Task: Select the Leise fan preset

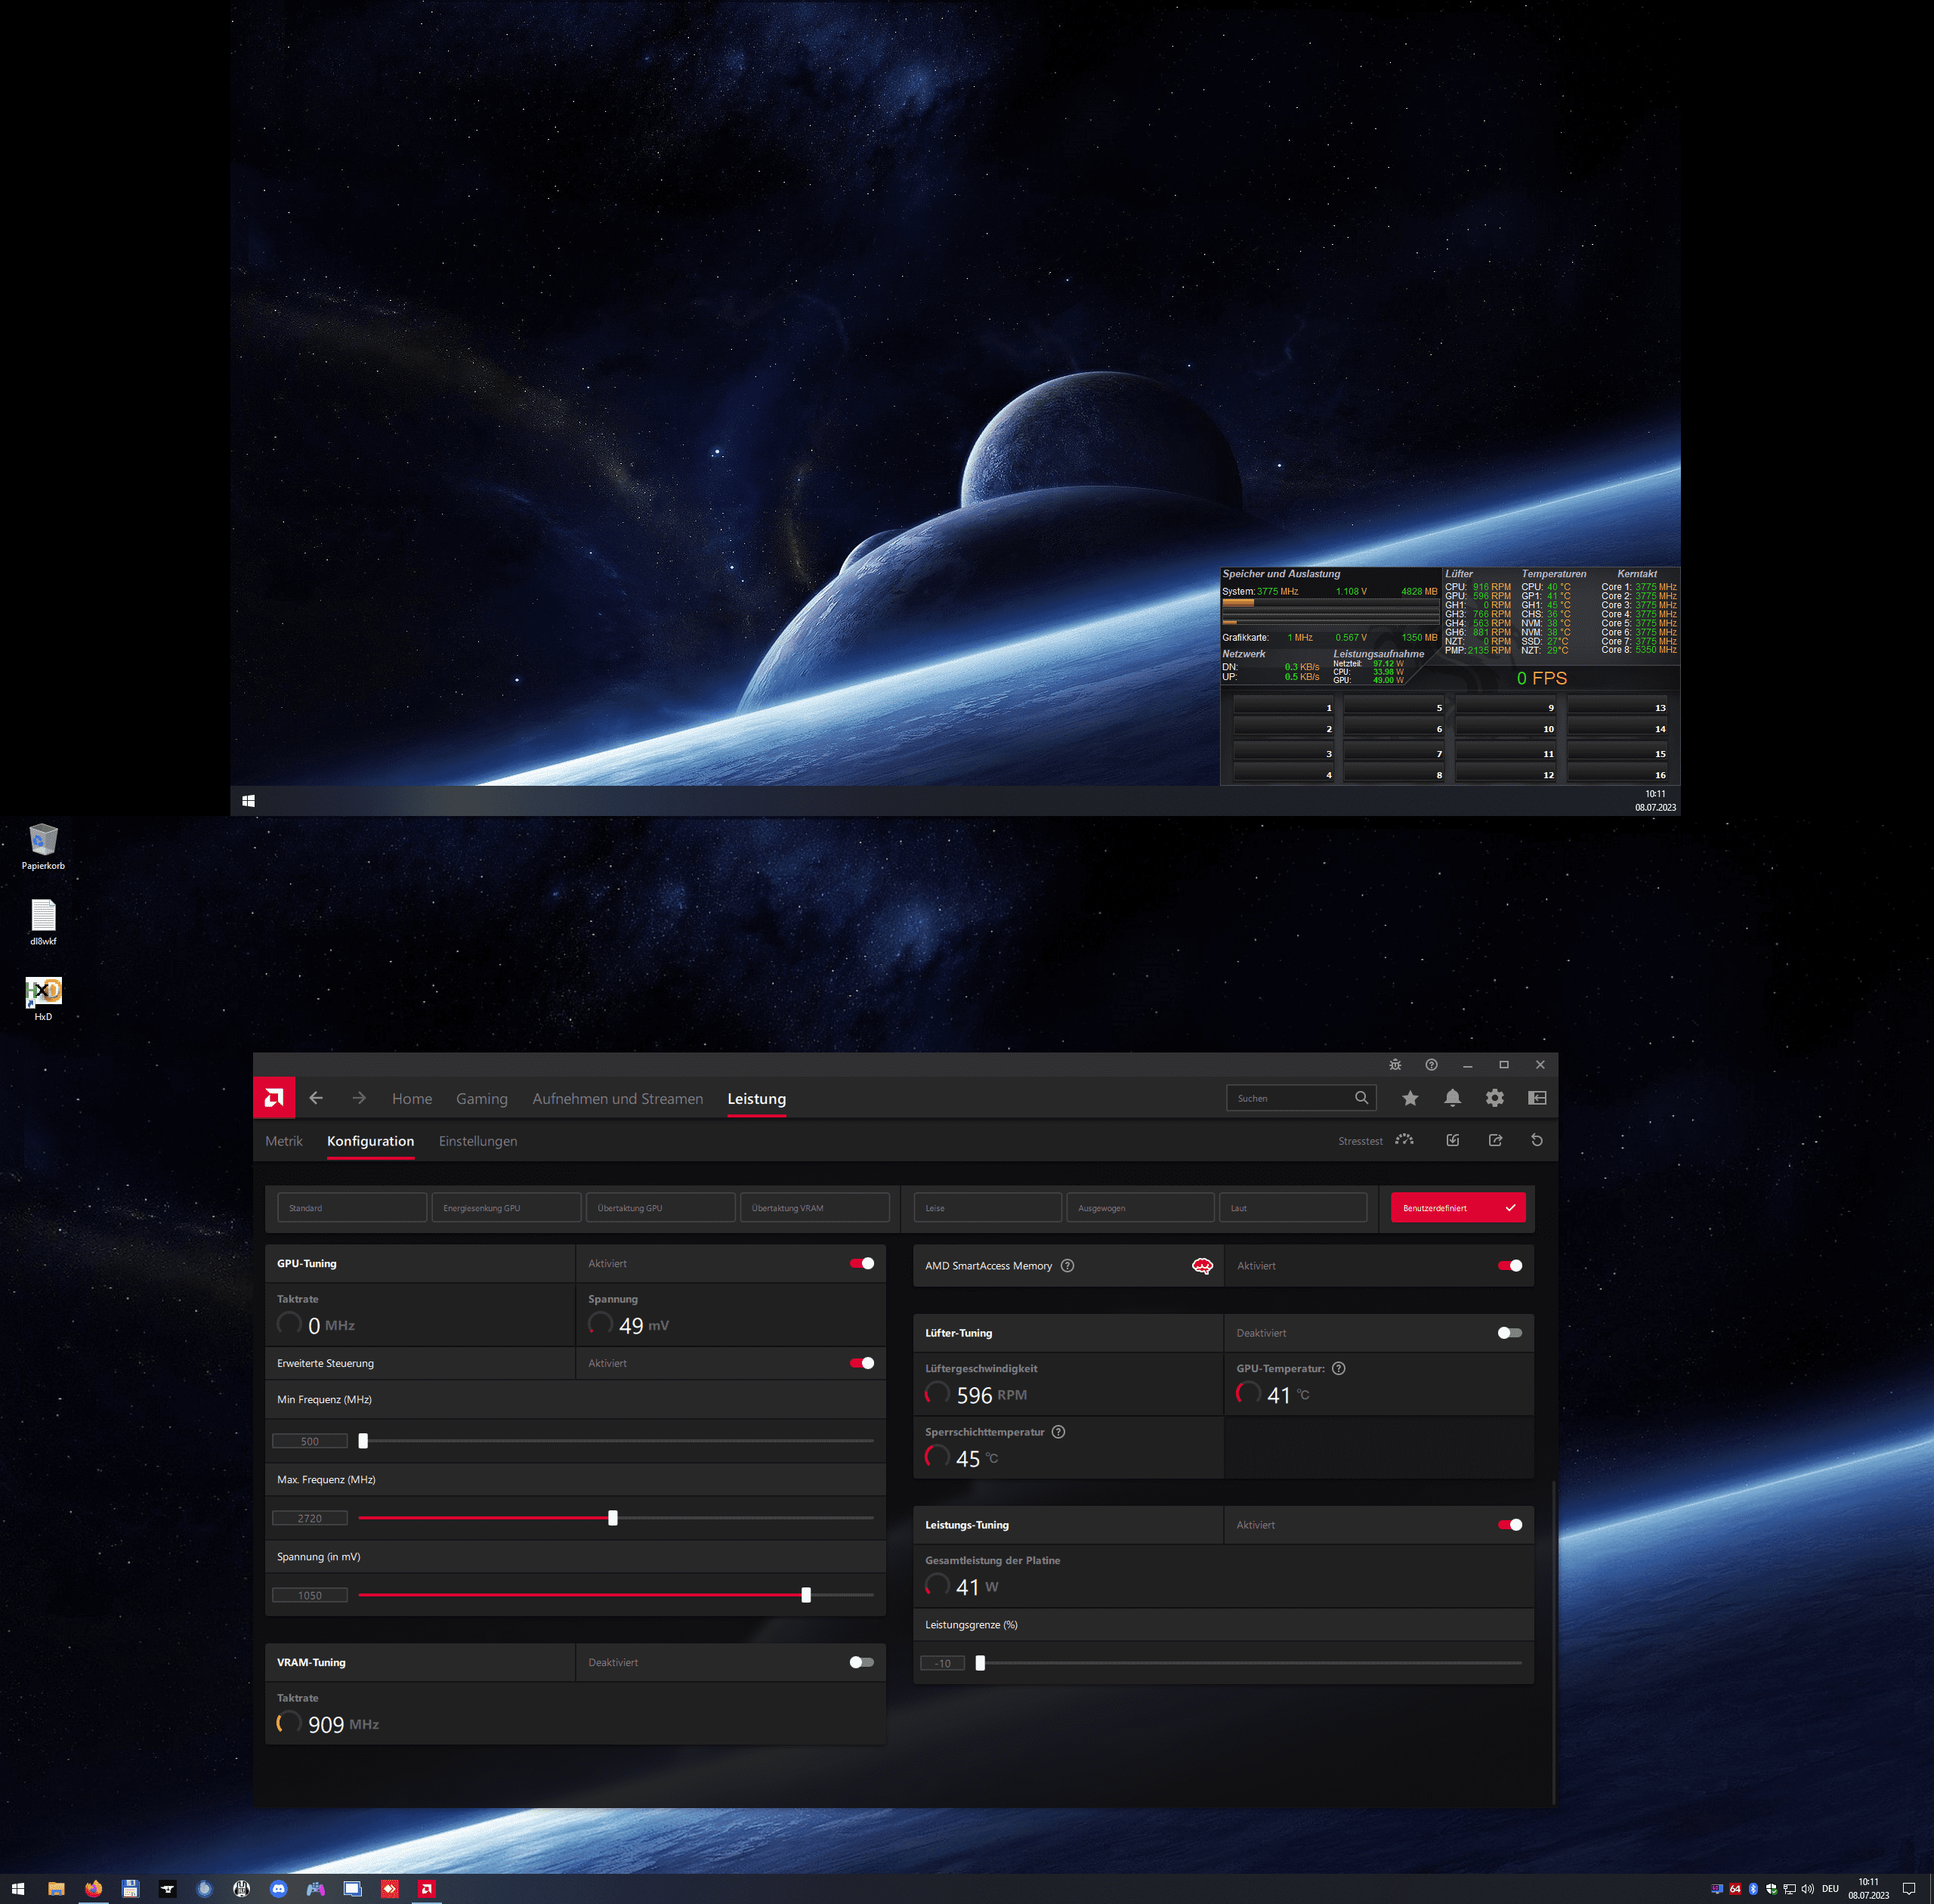Action: 987,1208
